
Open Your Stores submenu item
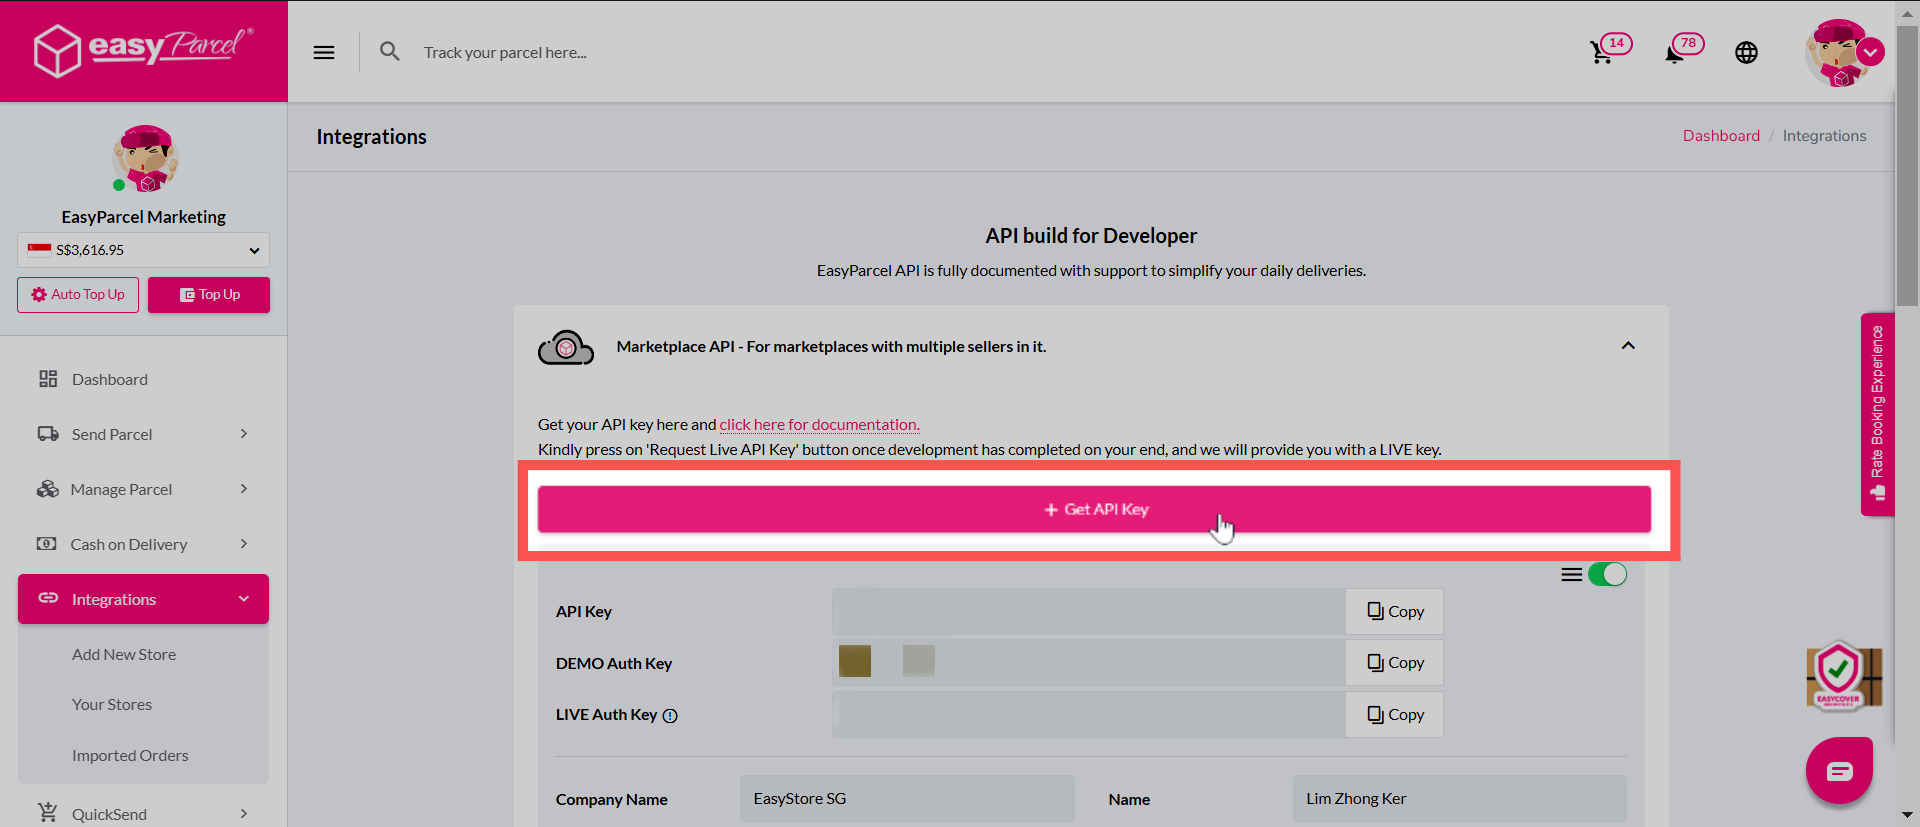coord(112,704)
